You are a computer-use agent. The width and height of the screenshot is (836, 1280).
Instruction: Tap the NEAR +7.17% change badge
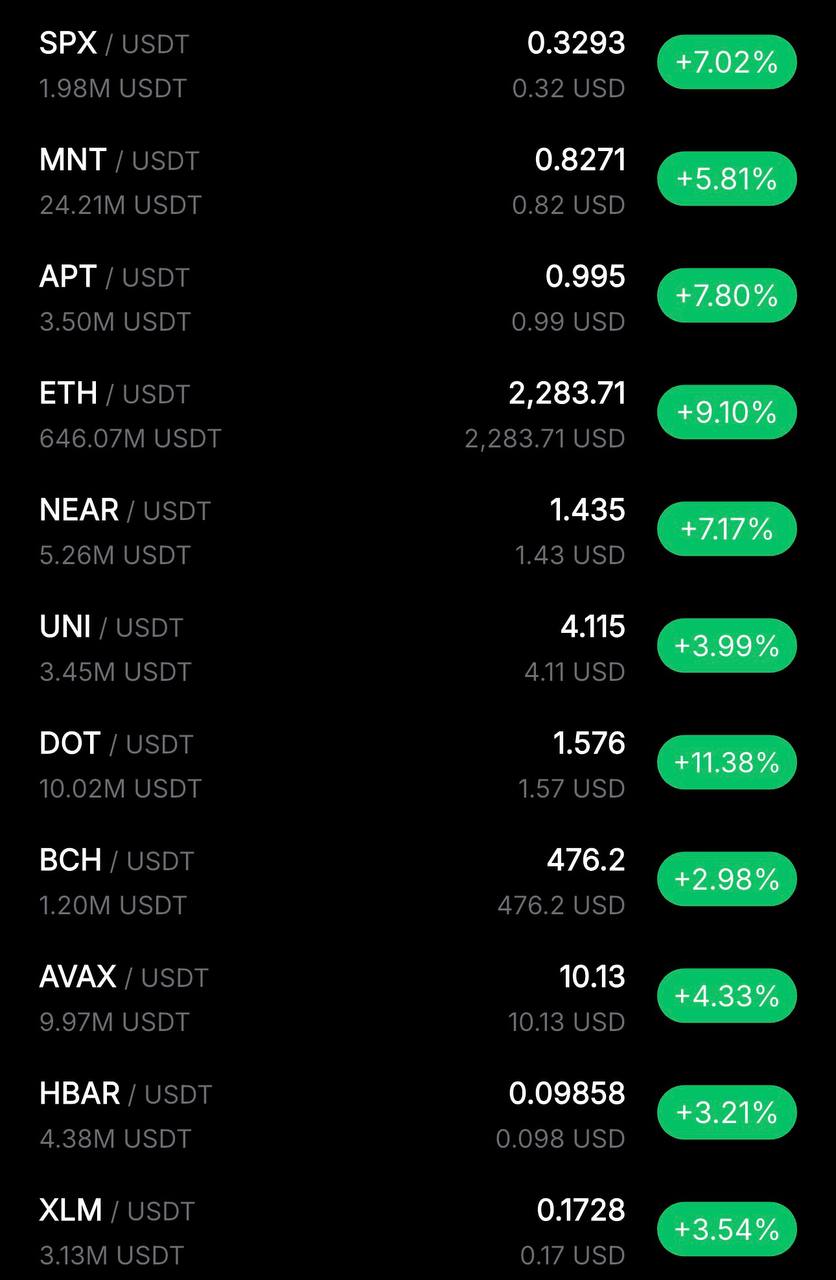click(726, 529)
